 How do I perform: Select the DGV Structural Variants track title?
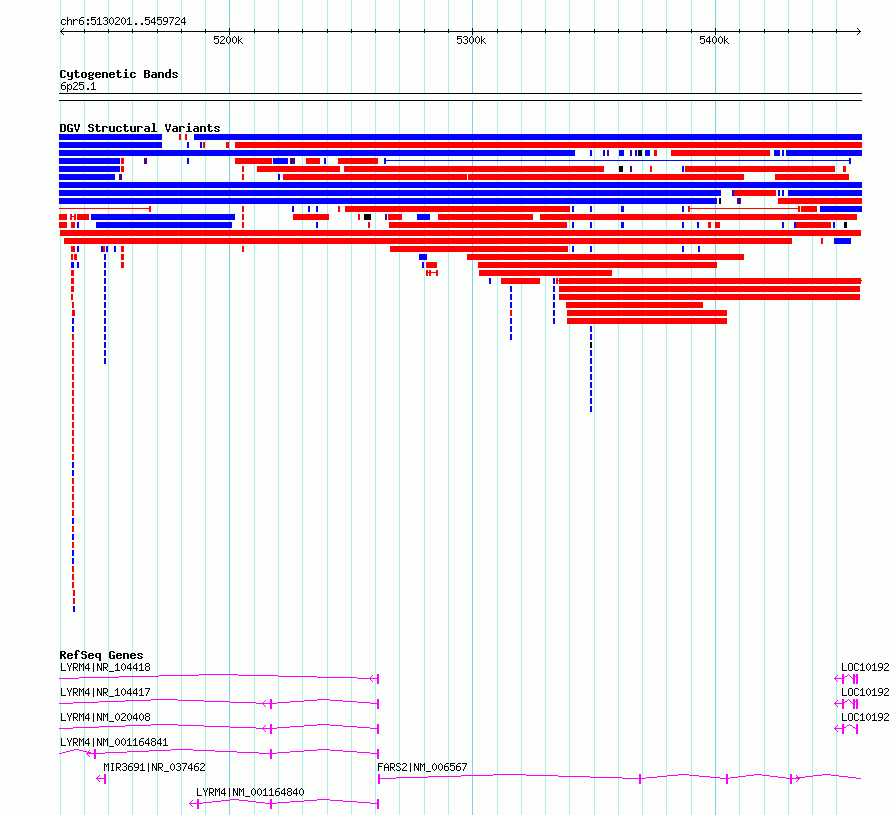click(x=140, y=128)
